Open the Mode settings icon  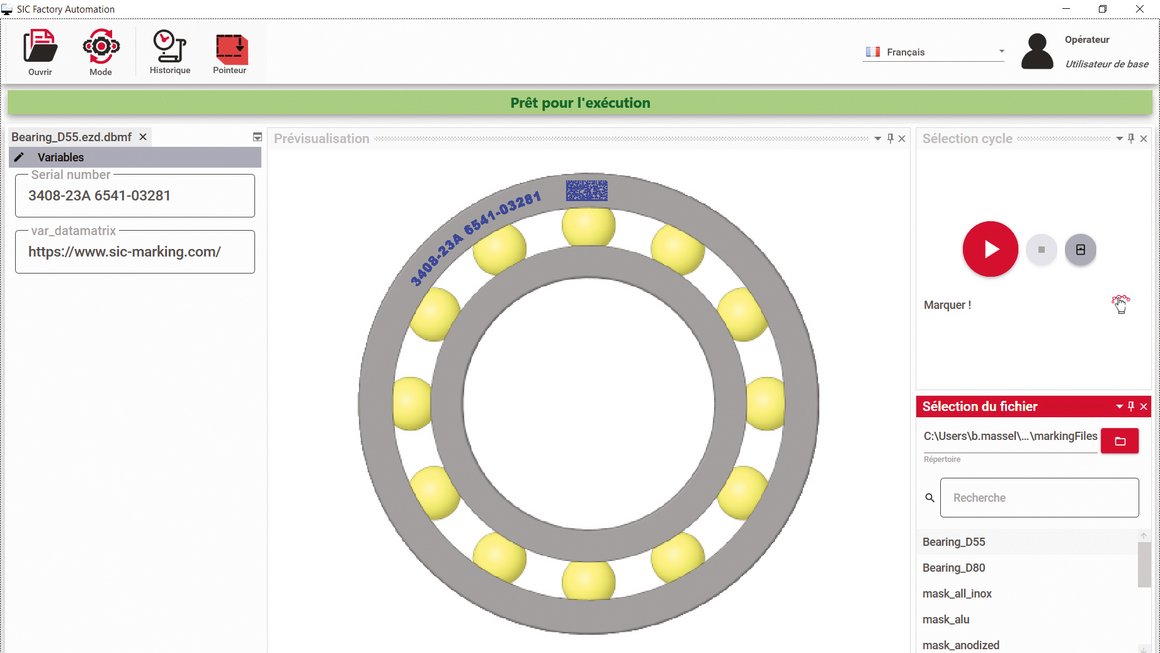[x=101, y=47]
